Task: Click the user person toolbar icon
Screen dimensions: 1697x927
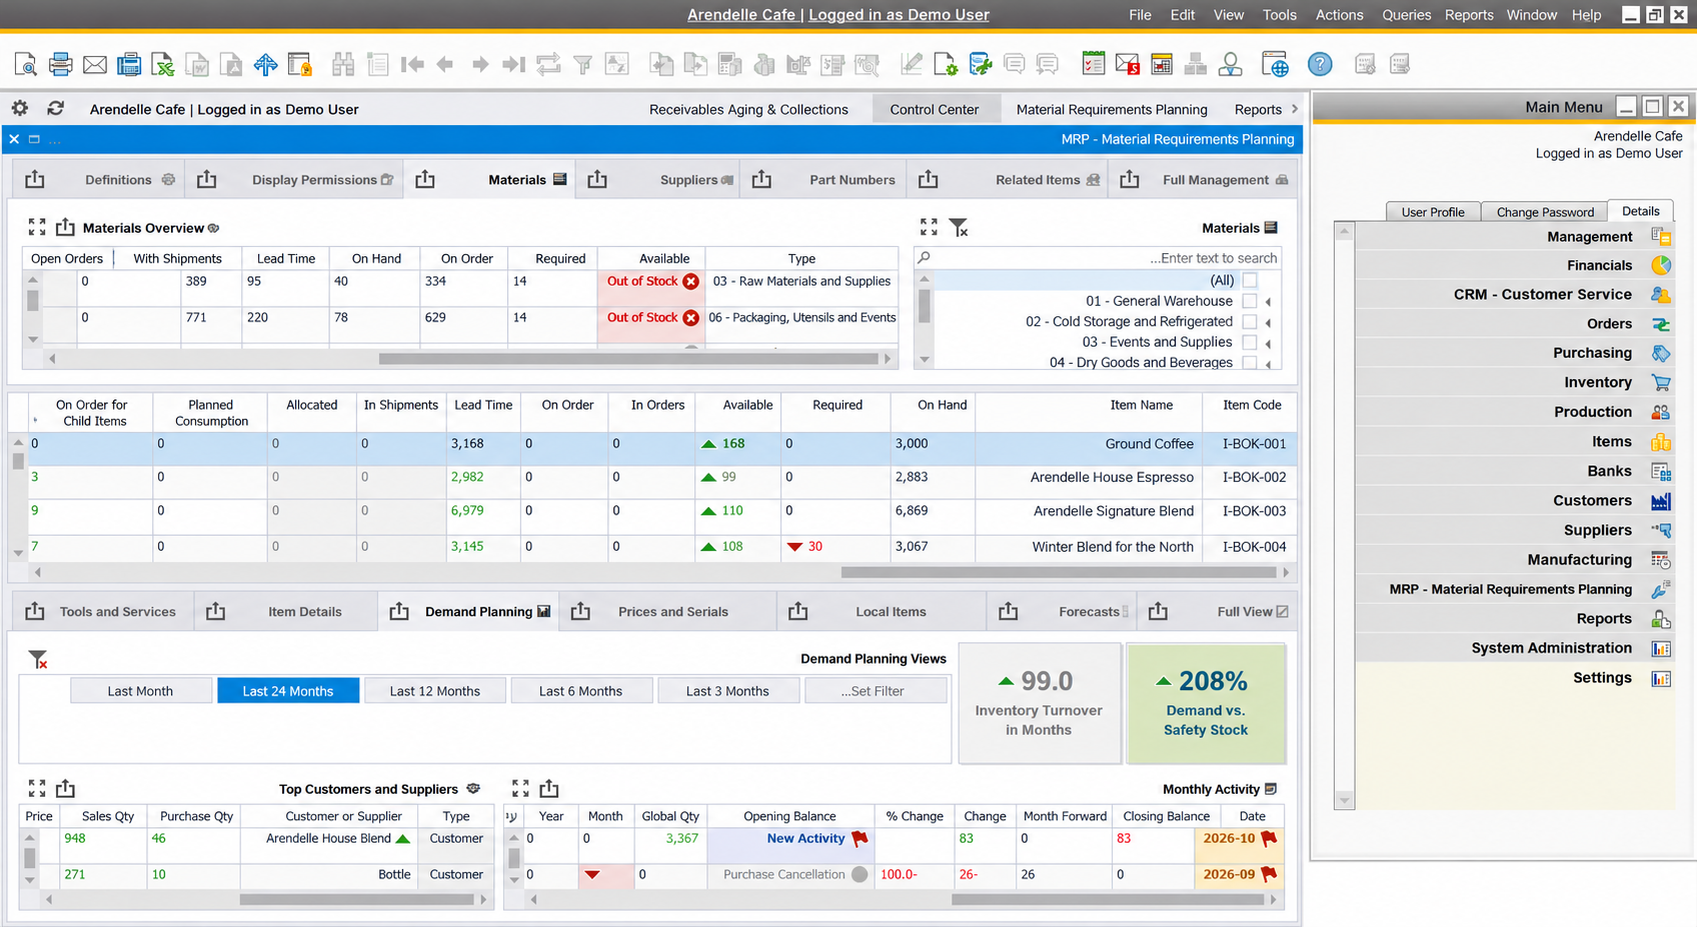Action: click(1230, 65)
